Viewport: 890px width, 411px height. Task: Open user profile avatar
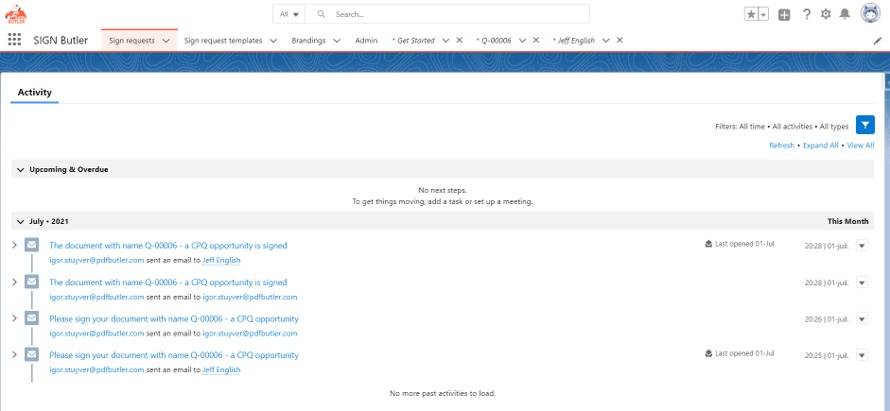(x=870, y=13)
